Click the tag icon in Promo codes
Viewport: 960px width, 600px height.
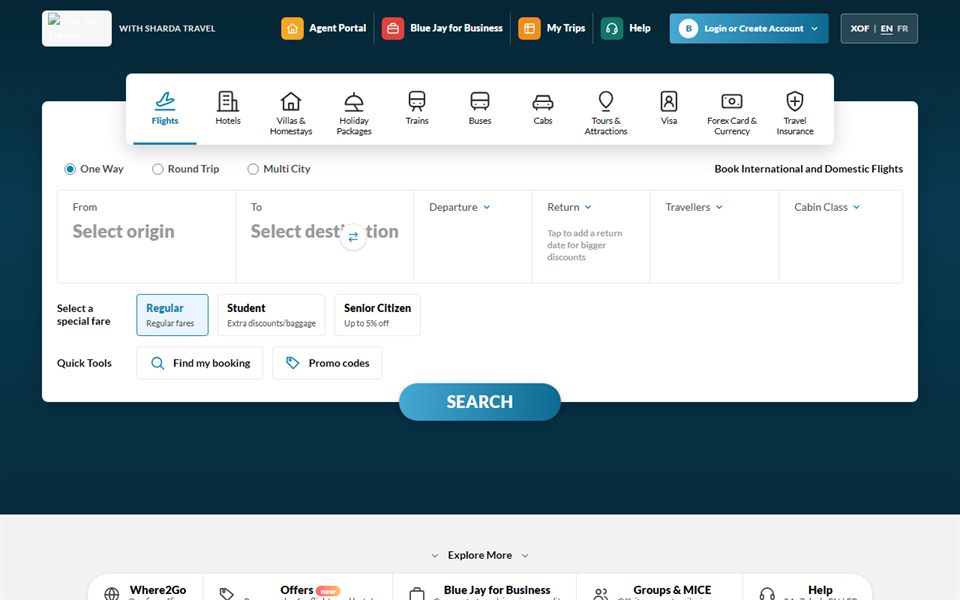pyautogui.click(x=293, y=363)
